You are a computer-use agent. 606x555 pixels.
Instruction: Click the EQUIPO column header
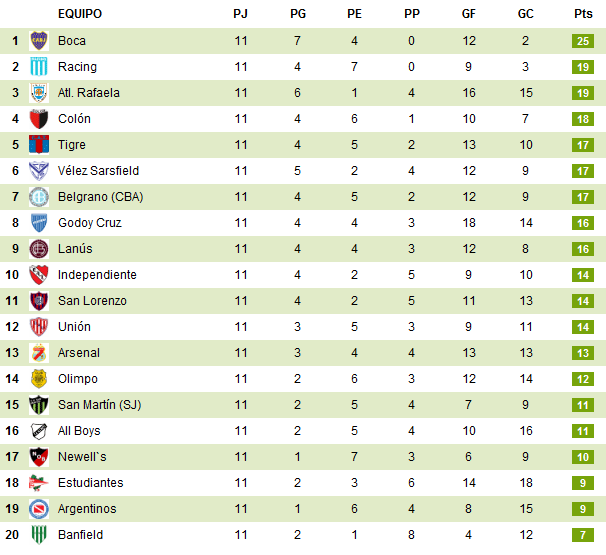pyautogui.click(x=80, y=14)
